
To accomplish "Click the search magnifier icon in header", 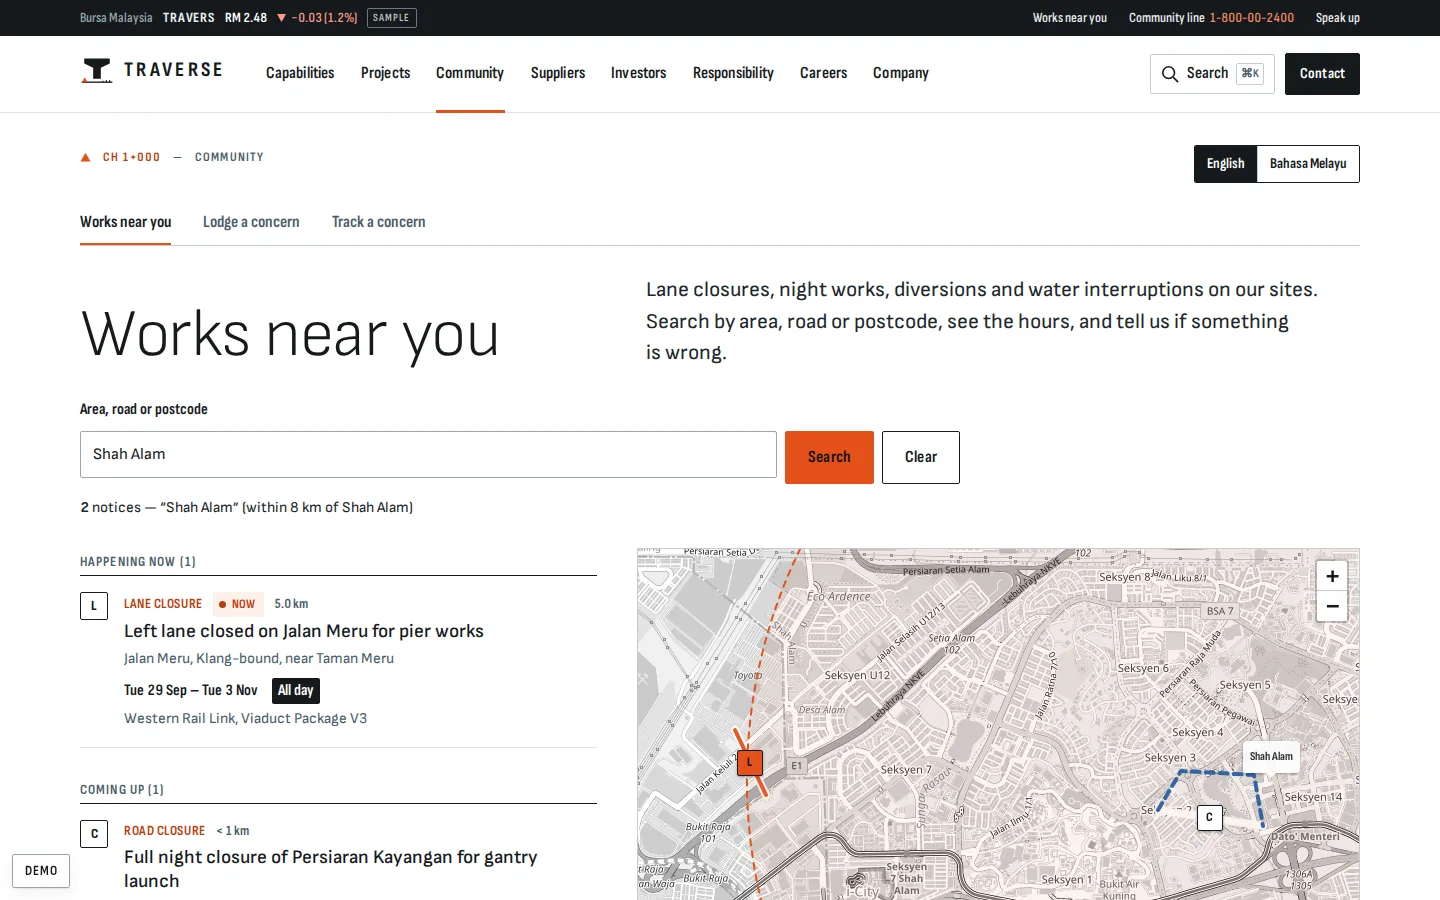I will tap(1170, 74).
